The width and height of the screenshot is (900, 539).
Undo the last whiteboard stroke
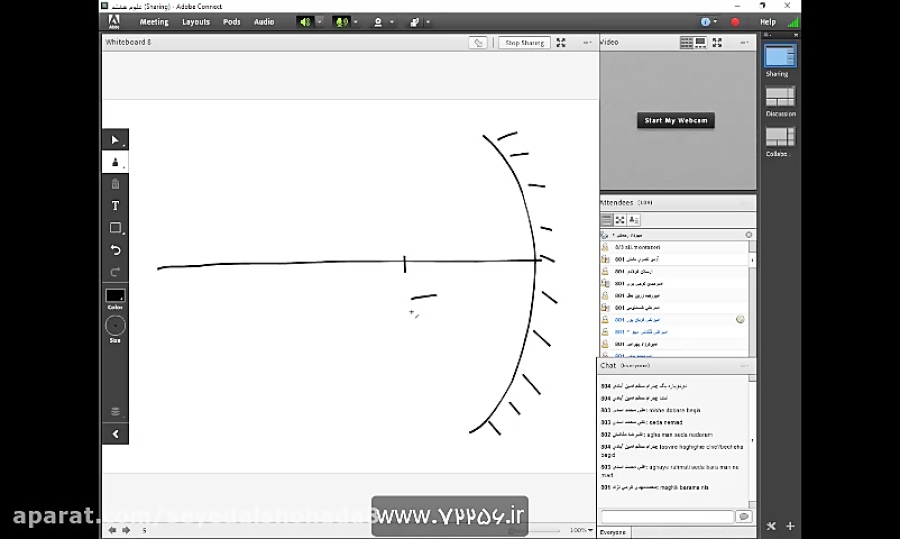pyautogui.click(x=115, y=250)
